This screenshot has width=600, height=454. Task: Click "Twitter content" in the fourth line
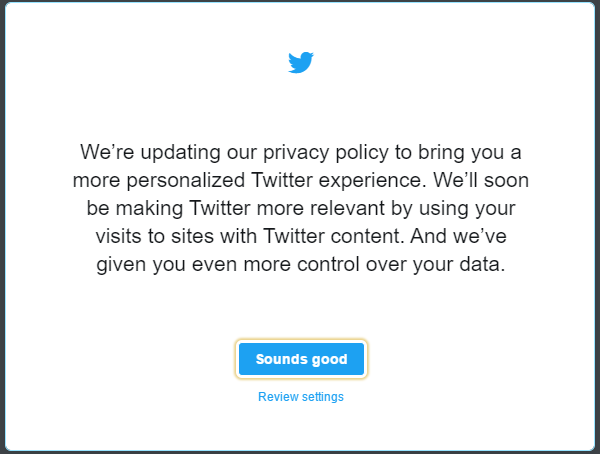pyautogui.click(x=334, y=236)
